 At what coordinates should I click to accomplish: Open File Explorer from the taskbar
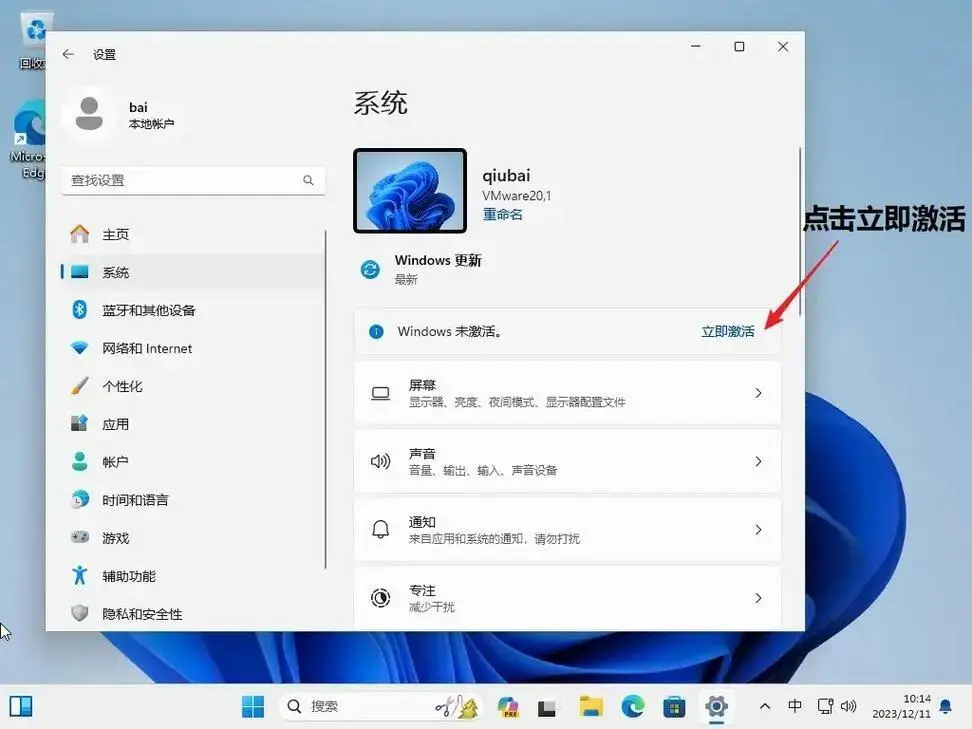click(589, 707)
